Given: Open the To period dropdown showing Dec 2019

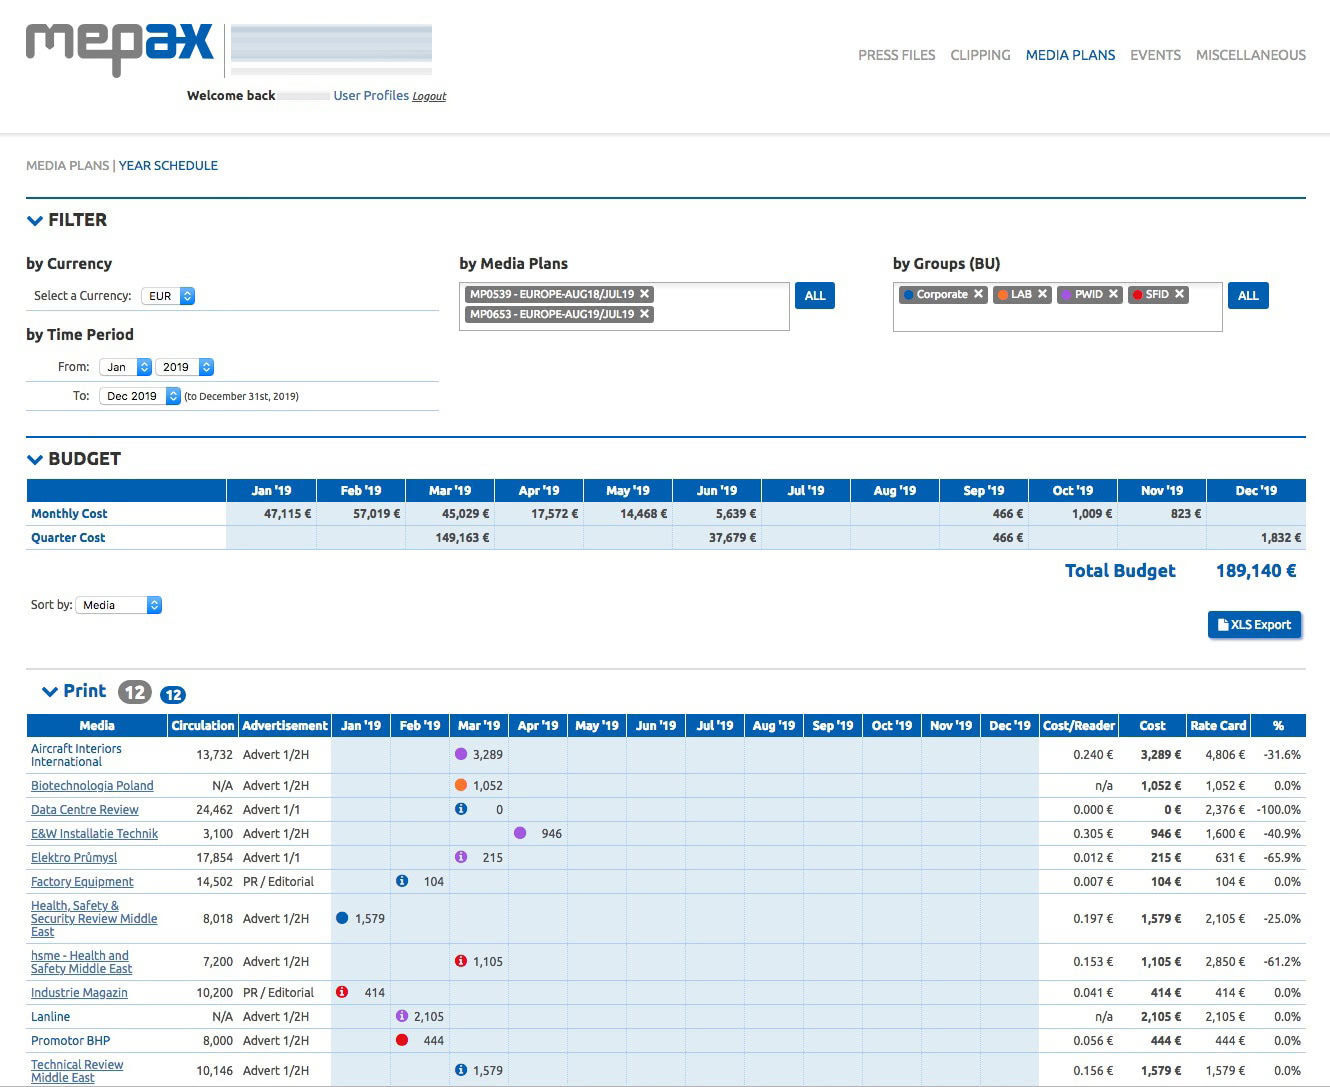Looking at the screenshot, I should point(140,396).
